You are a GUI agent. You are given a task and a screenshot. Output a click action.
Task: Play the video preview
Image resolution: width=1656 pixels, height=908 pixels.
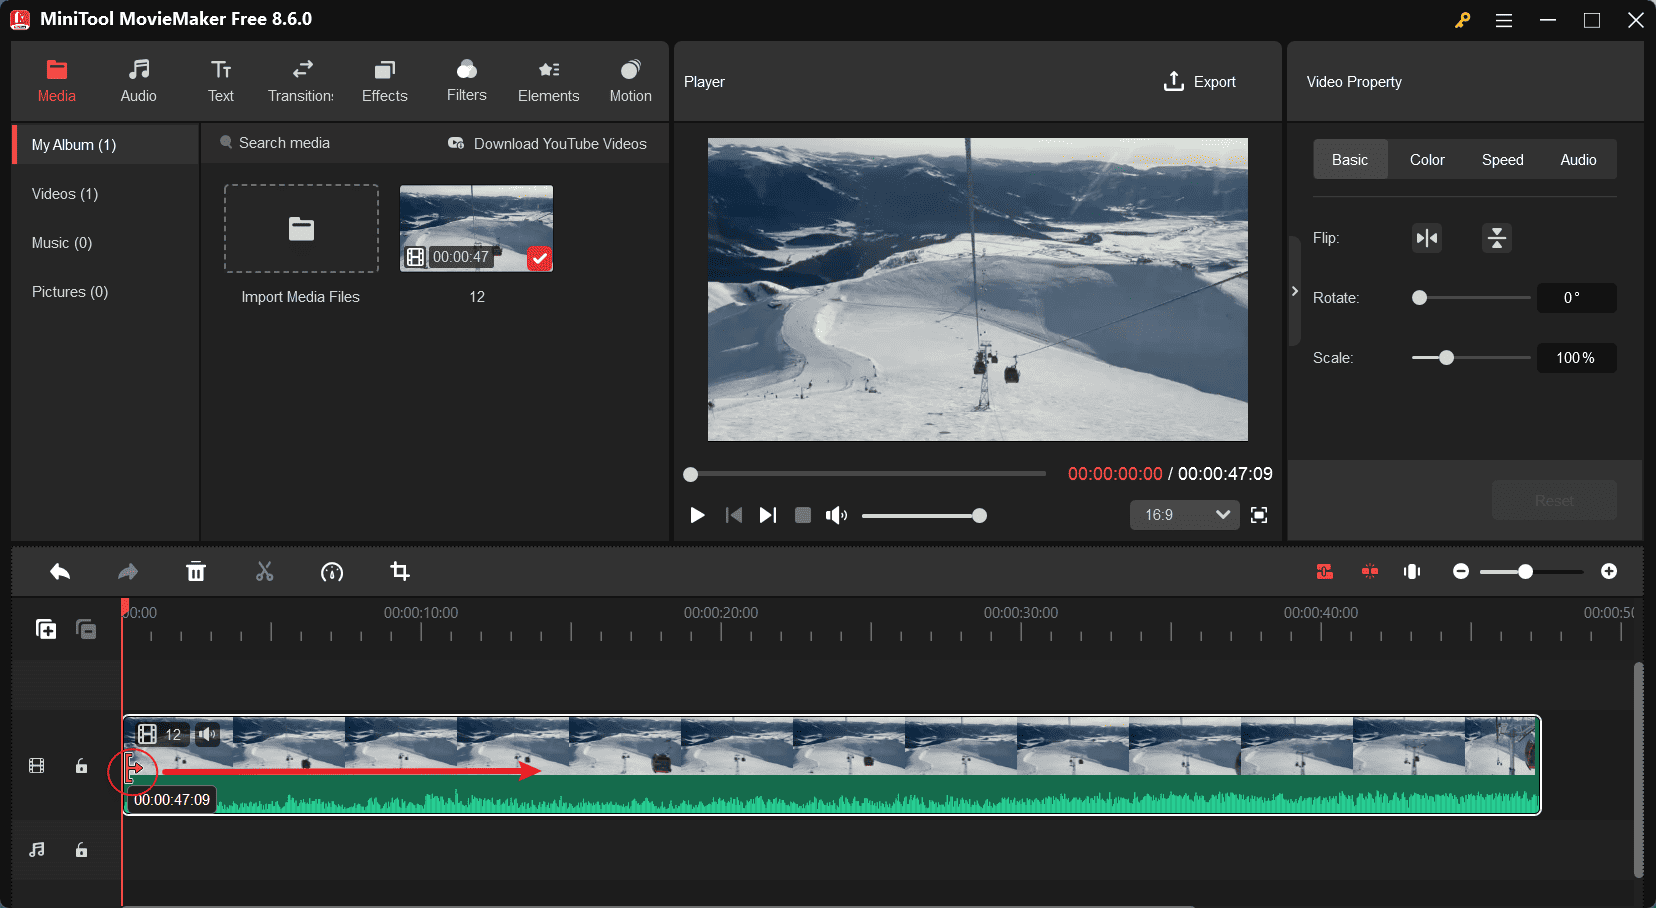point(698,515)
